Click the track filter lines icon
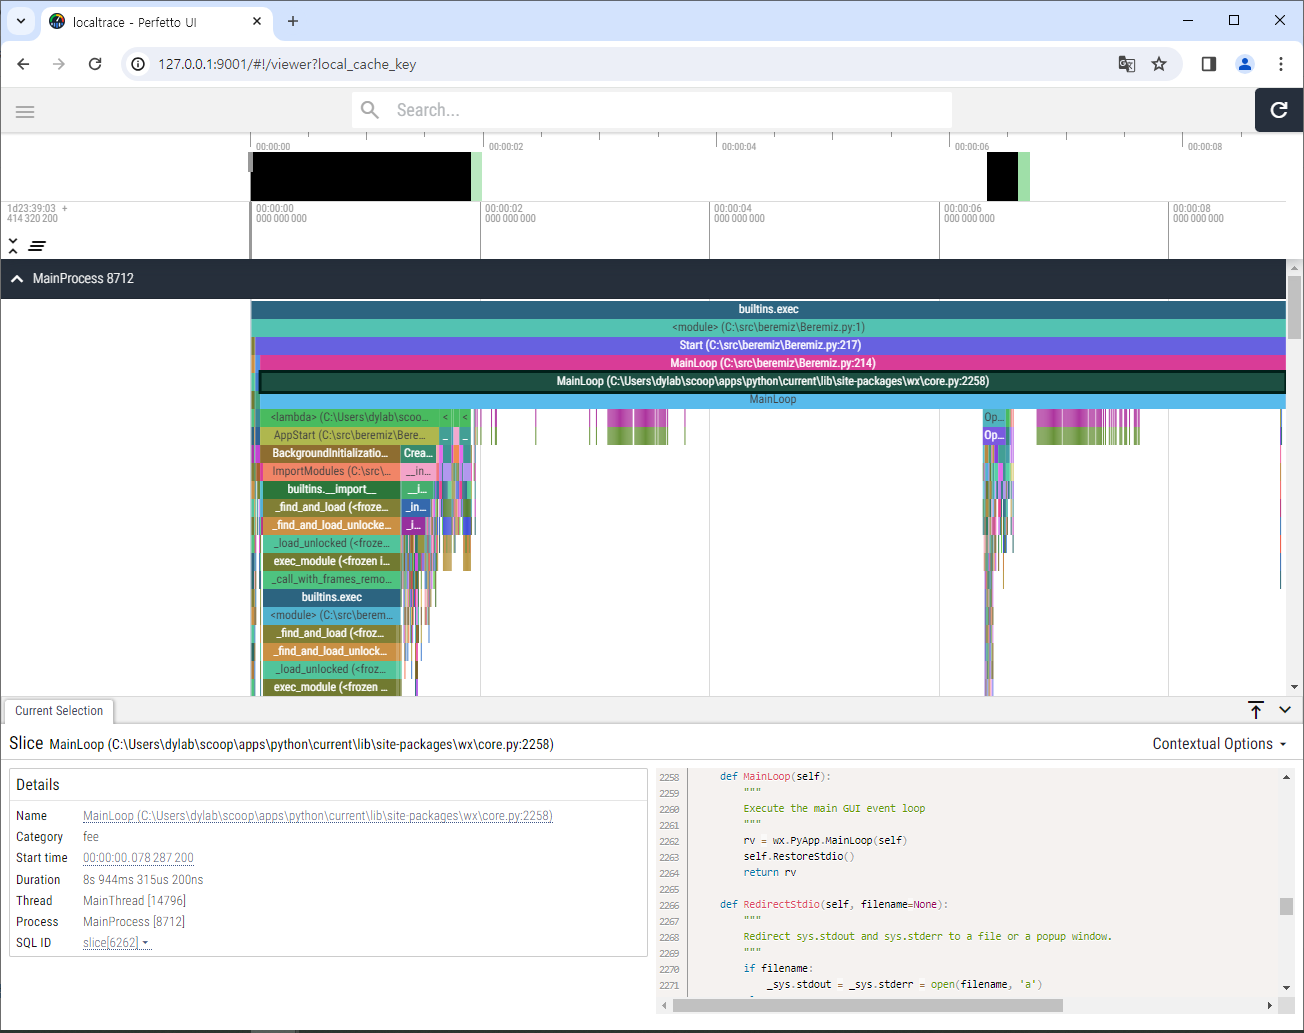1304x1033 pixels. coord(37,245)
